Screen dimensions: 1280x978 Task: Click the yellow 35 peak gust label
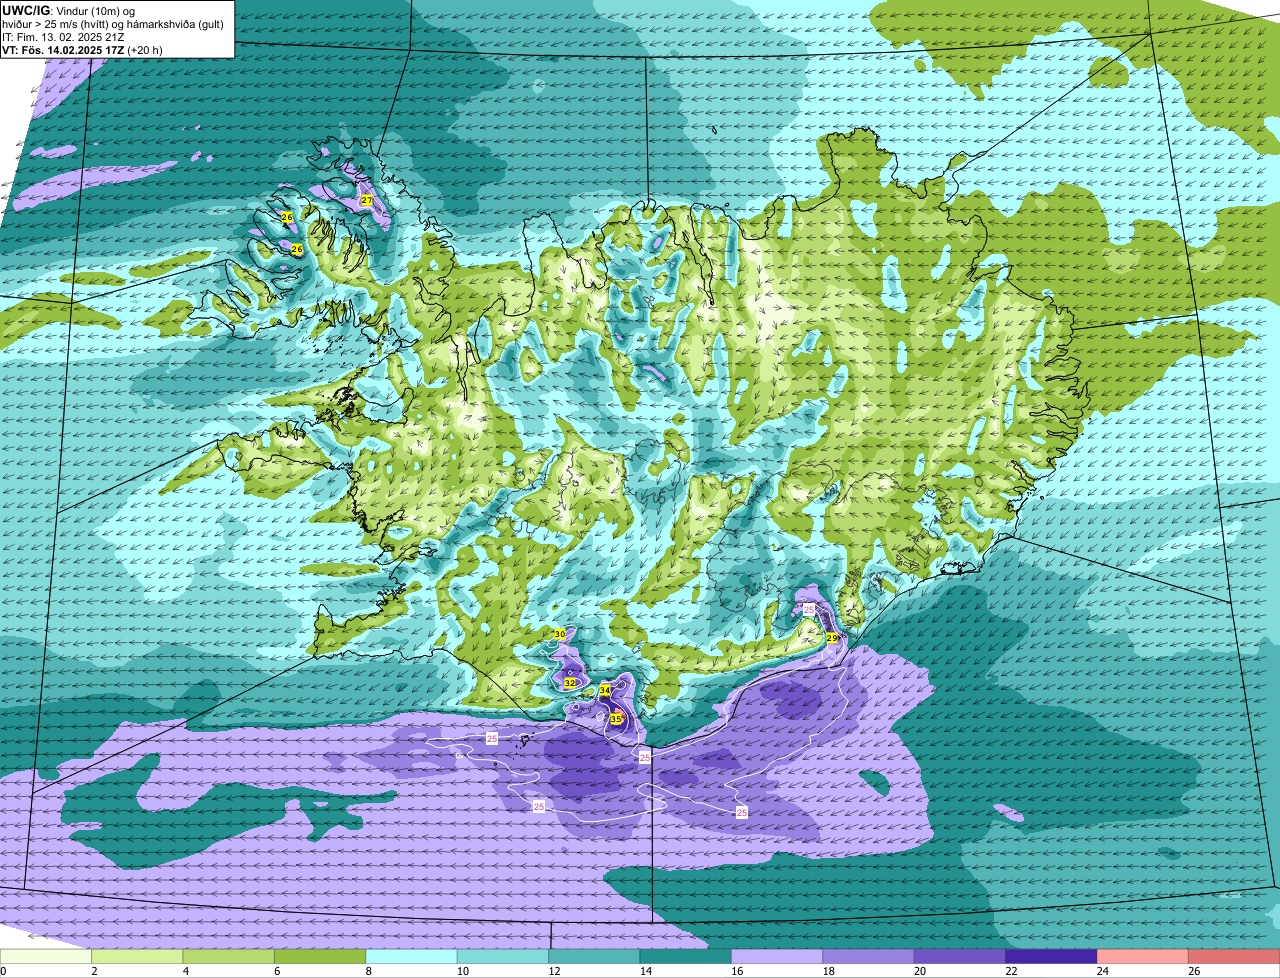click(616, 719)
